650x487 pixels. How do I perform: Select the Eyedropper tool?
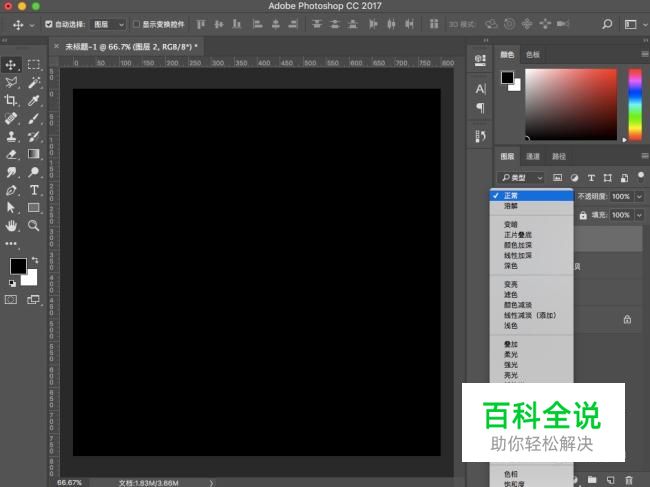point(34,100)
